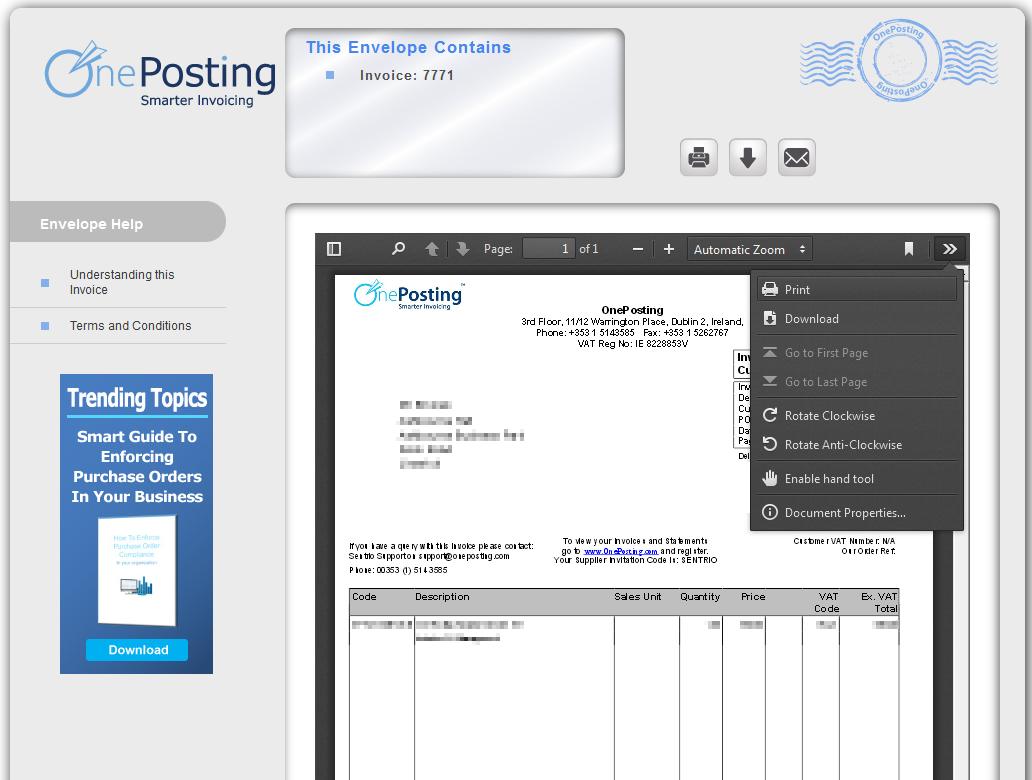Click the Trending Topics banner title
Viewport: 1032px width, 780px height.
coord(137,398)
